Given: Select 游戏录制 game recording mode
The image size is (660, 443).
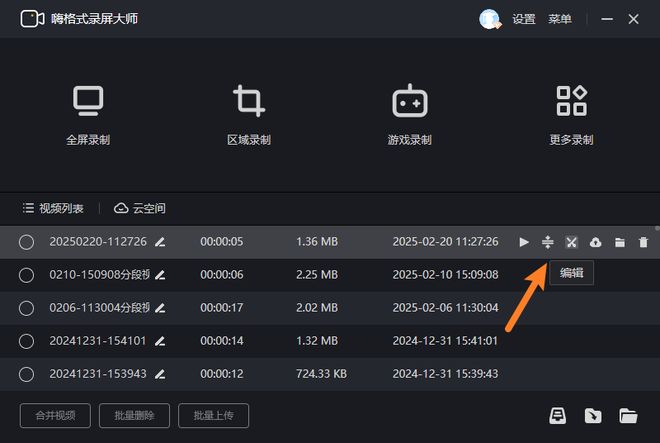Looking at the screenshot, I should 409,114.
